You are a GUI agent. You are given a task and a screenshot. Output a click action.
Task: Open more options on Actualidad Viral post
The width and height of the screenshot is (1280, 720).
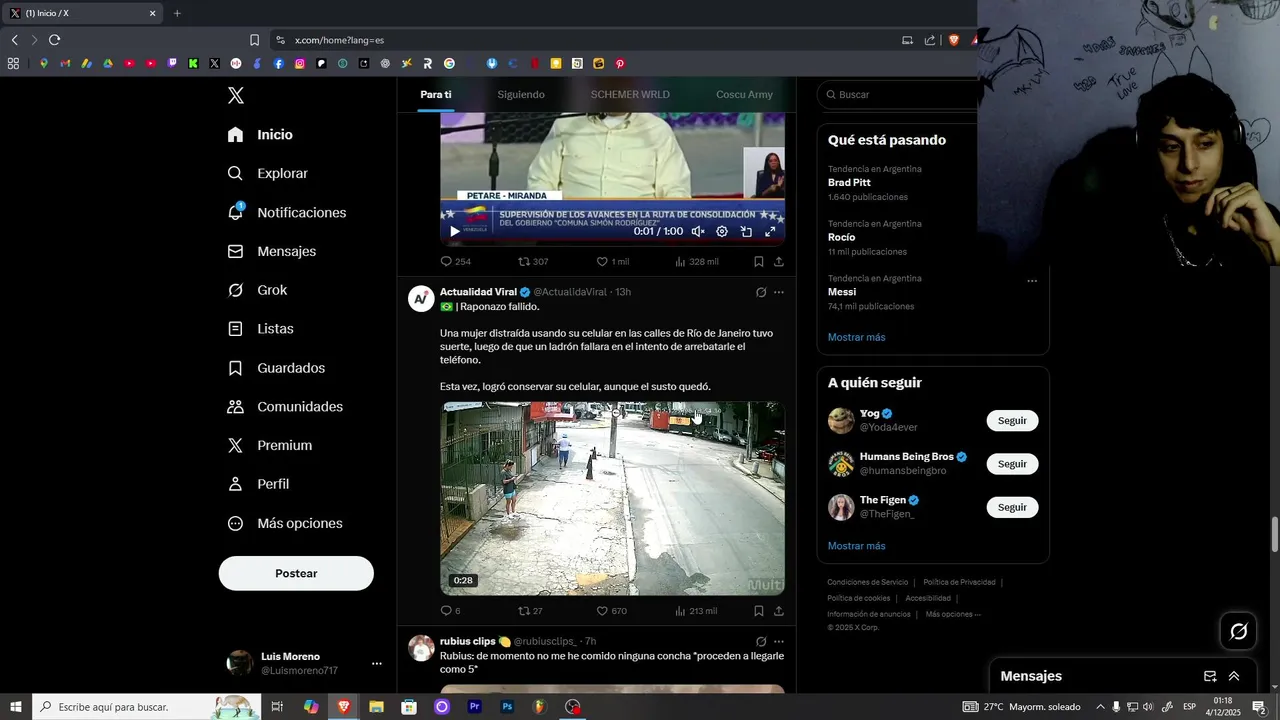coord(779,292)
